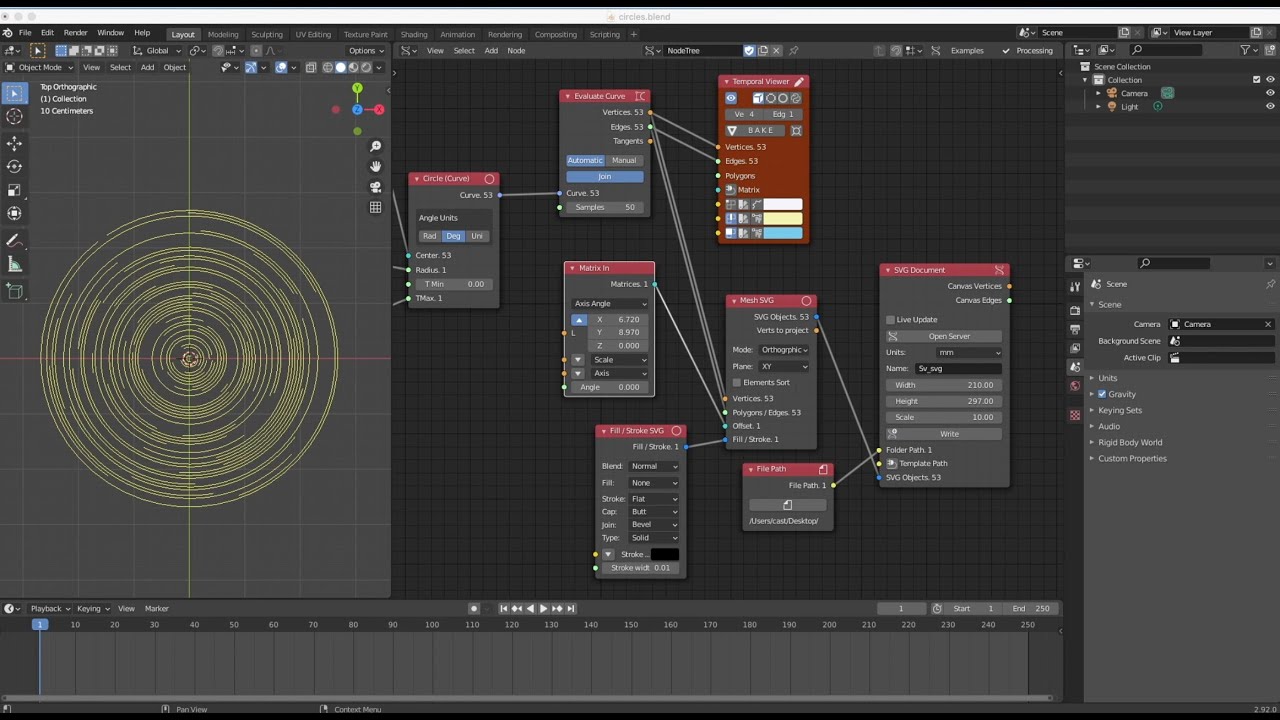Select the Measure tool
Screen dimensions: 1280x720
[x=14, y=265]
